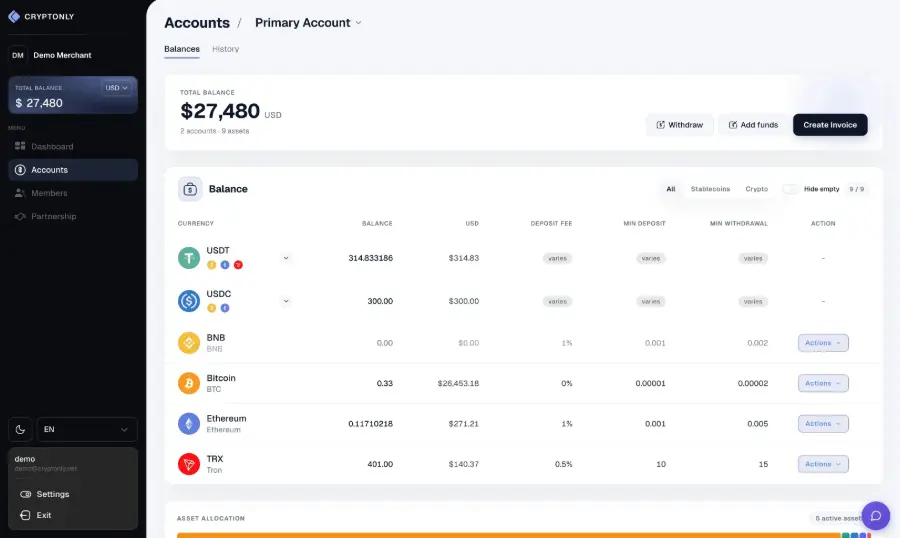Click the yellow network badge under USDC
The image size is (900, 538).
pyautogui.click(x=211, y=308)
